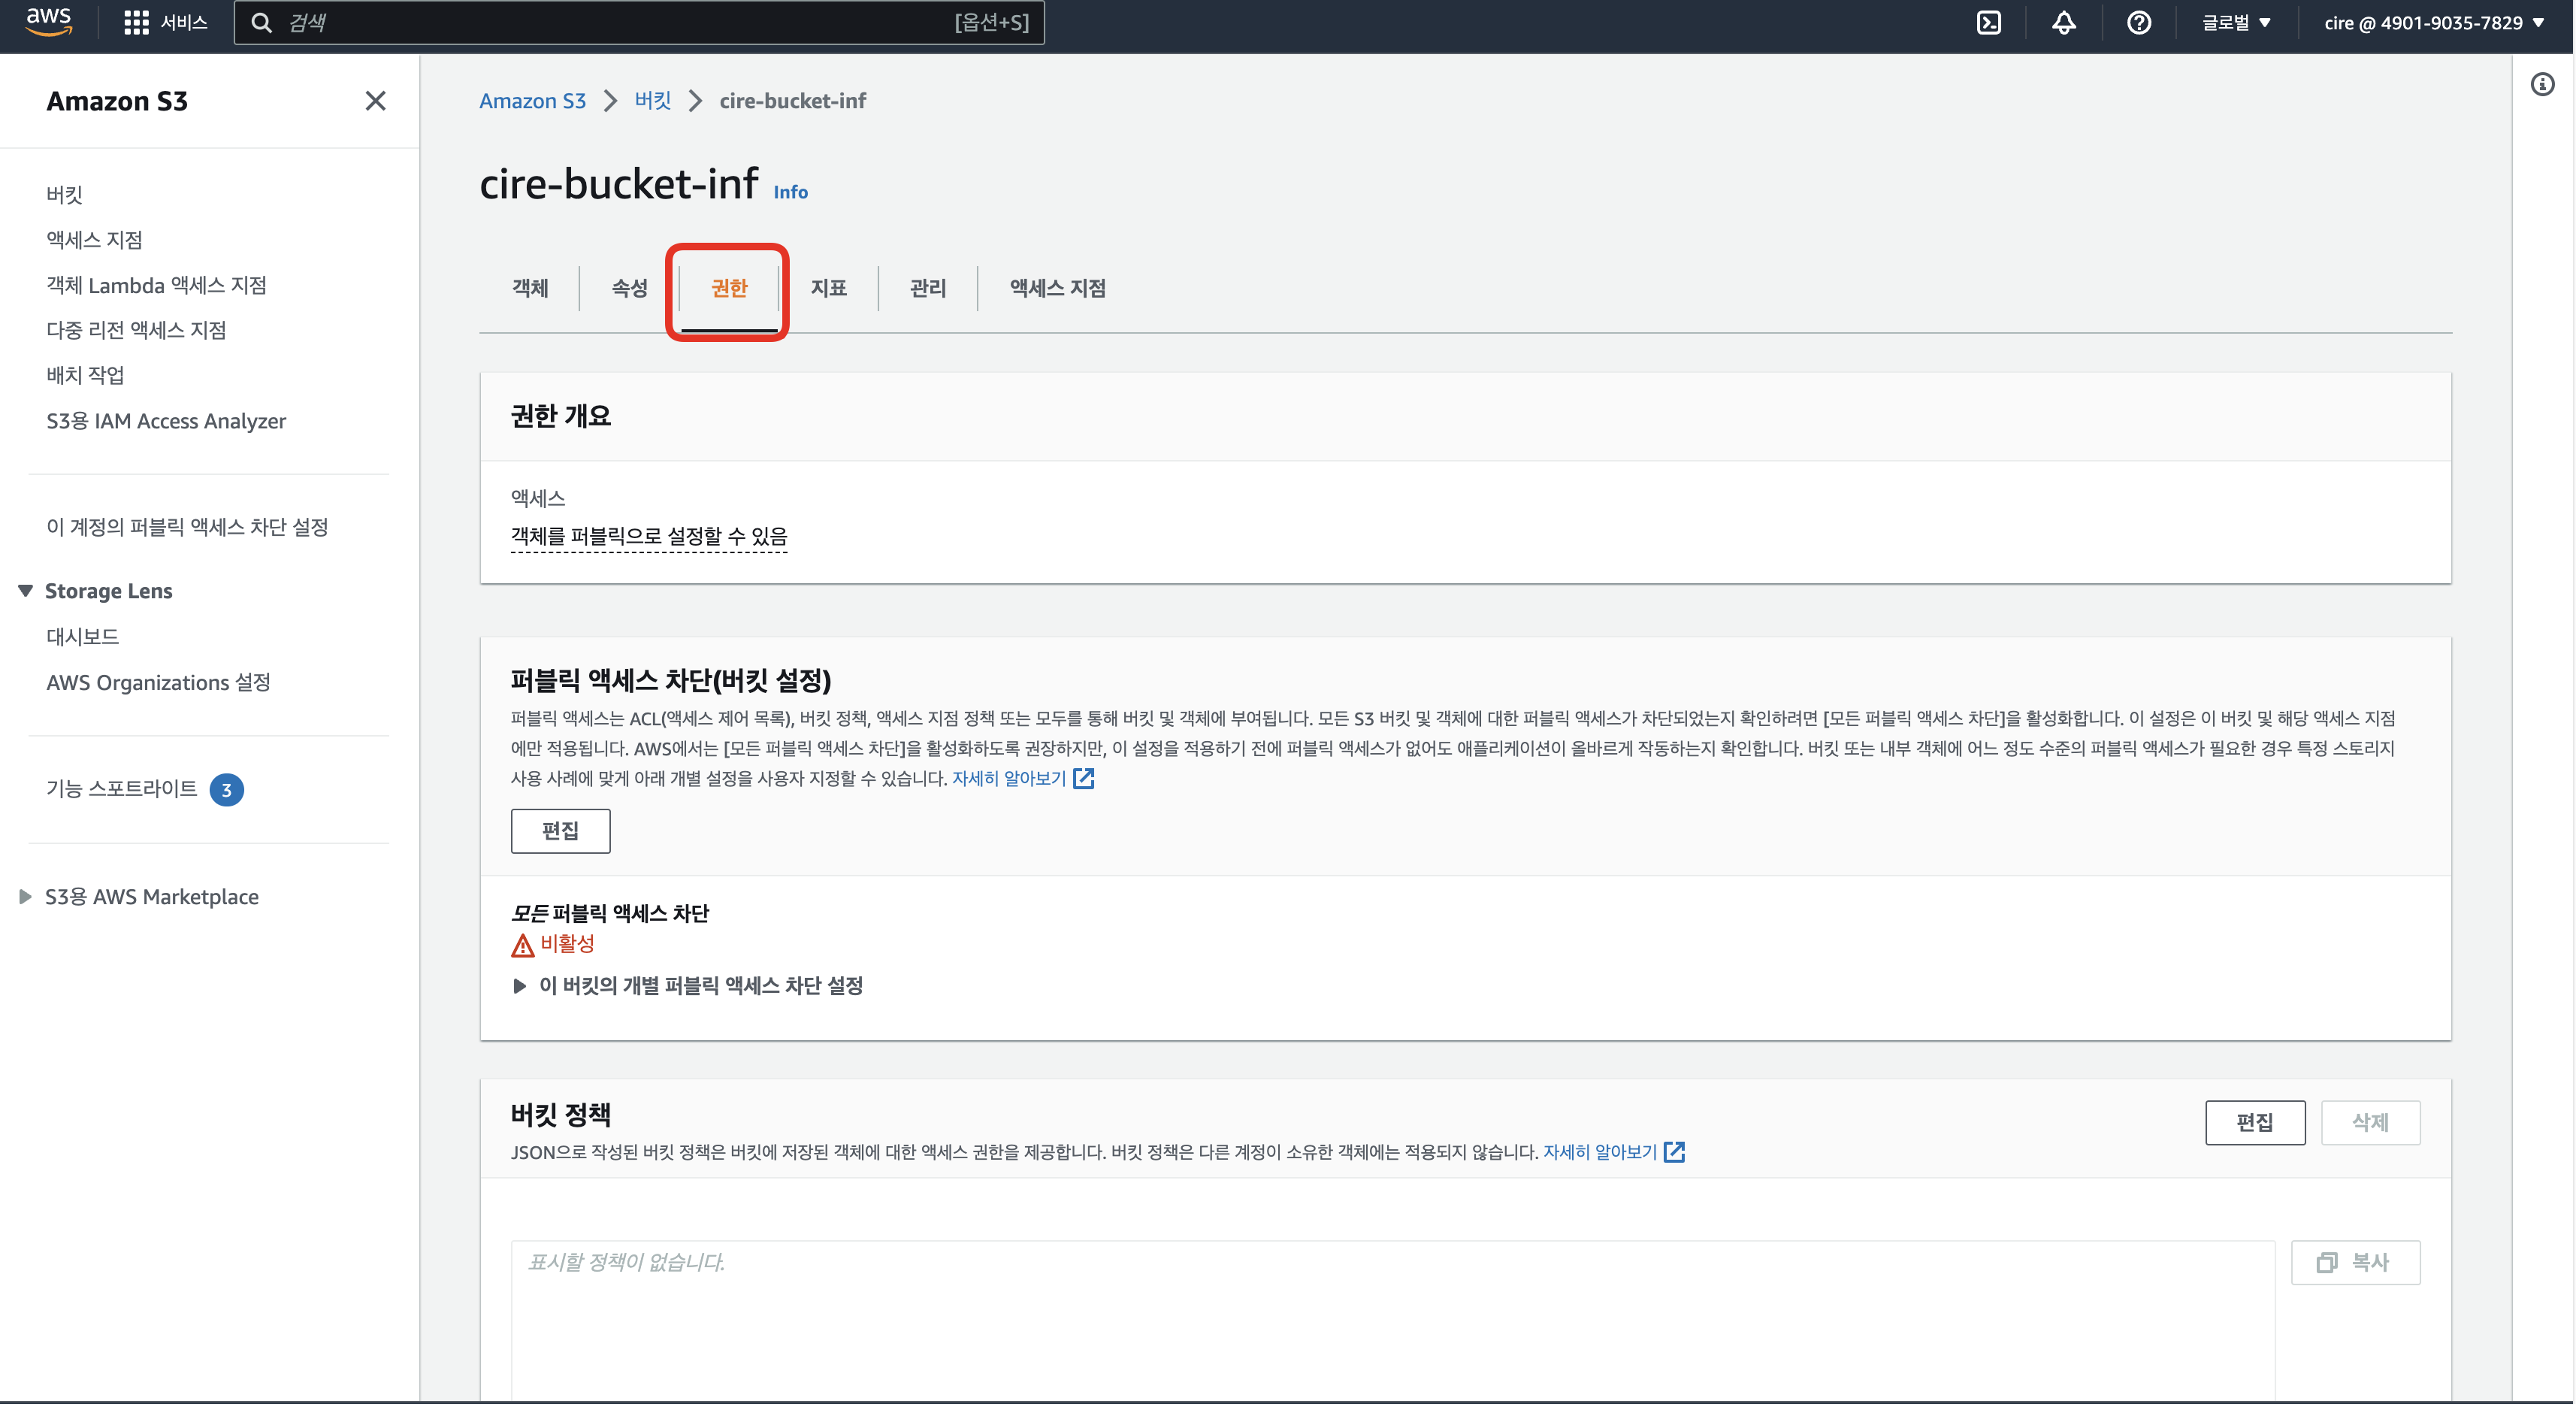Click the 검색 search input field
Image resolution: width=2576 pixels, height=1404 pixels.
click(639, 23)
